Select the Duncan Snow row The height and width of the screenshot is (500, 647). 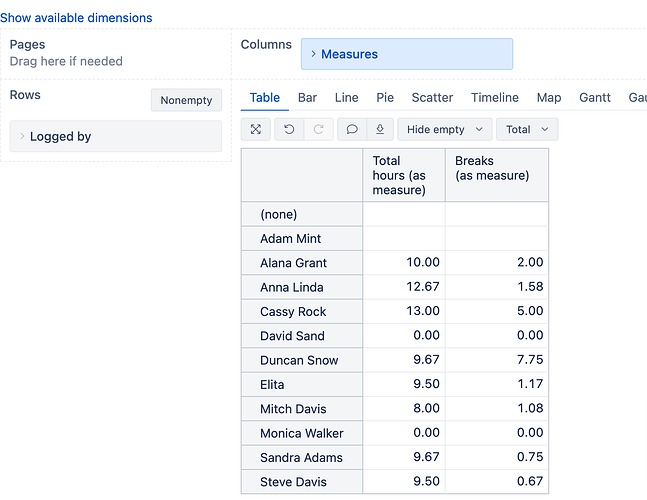point(302,360)
